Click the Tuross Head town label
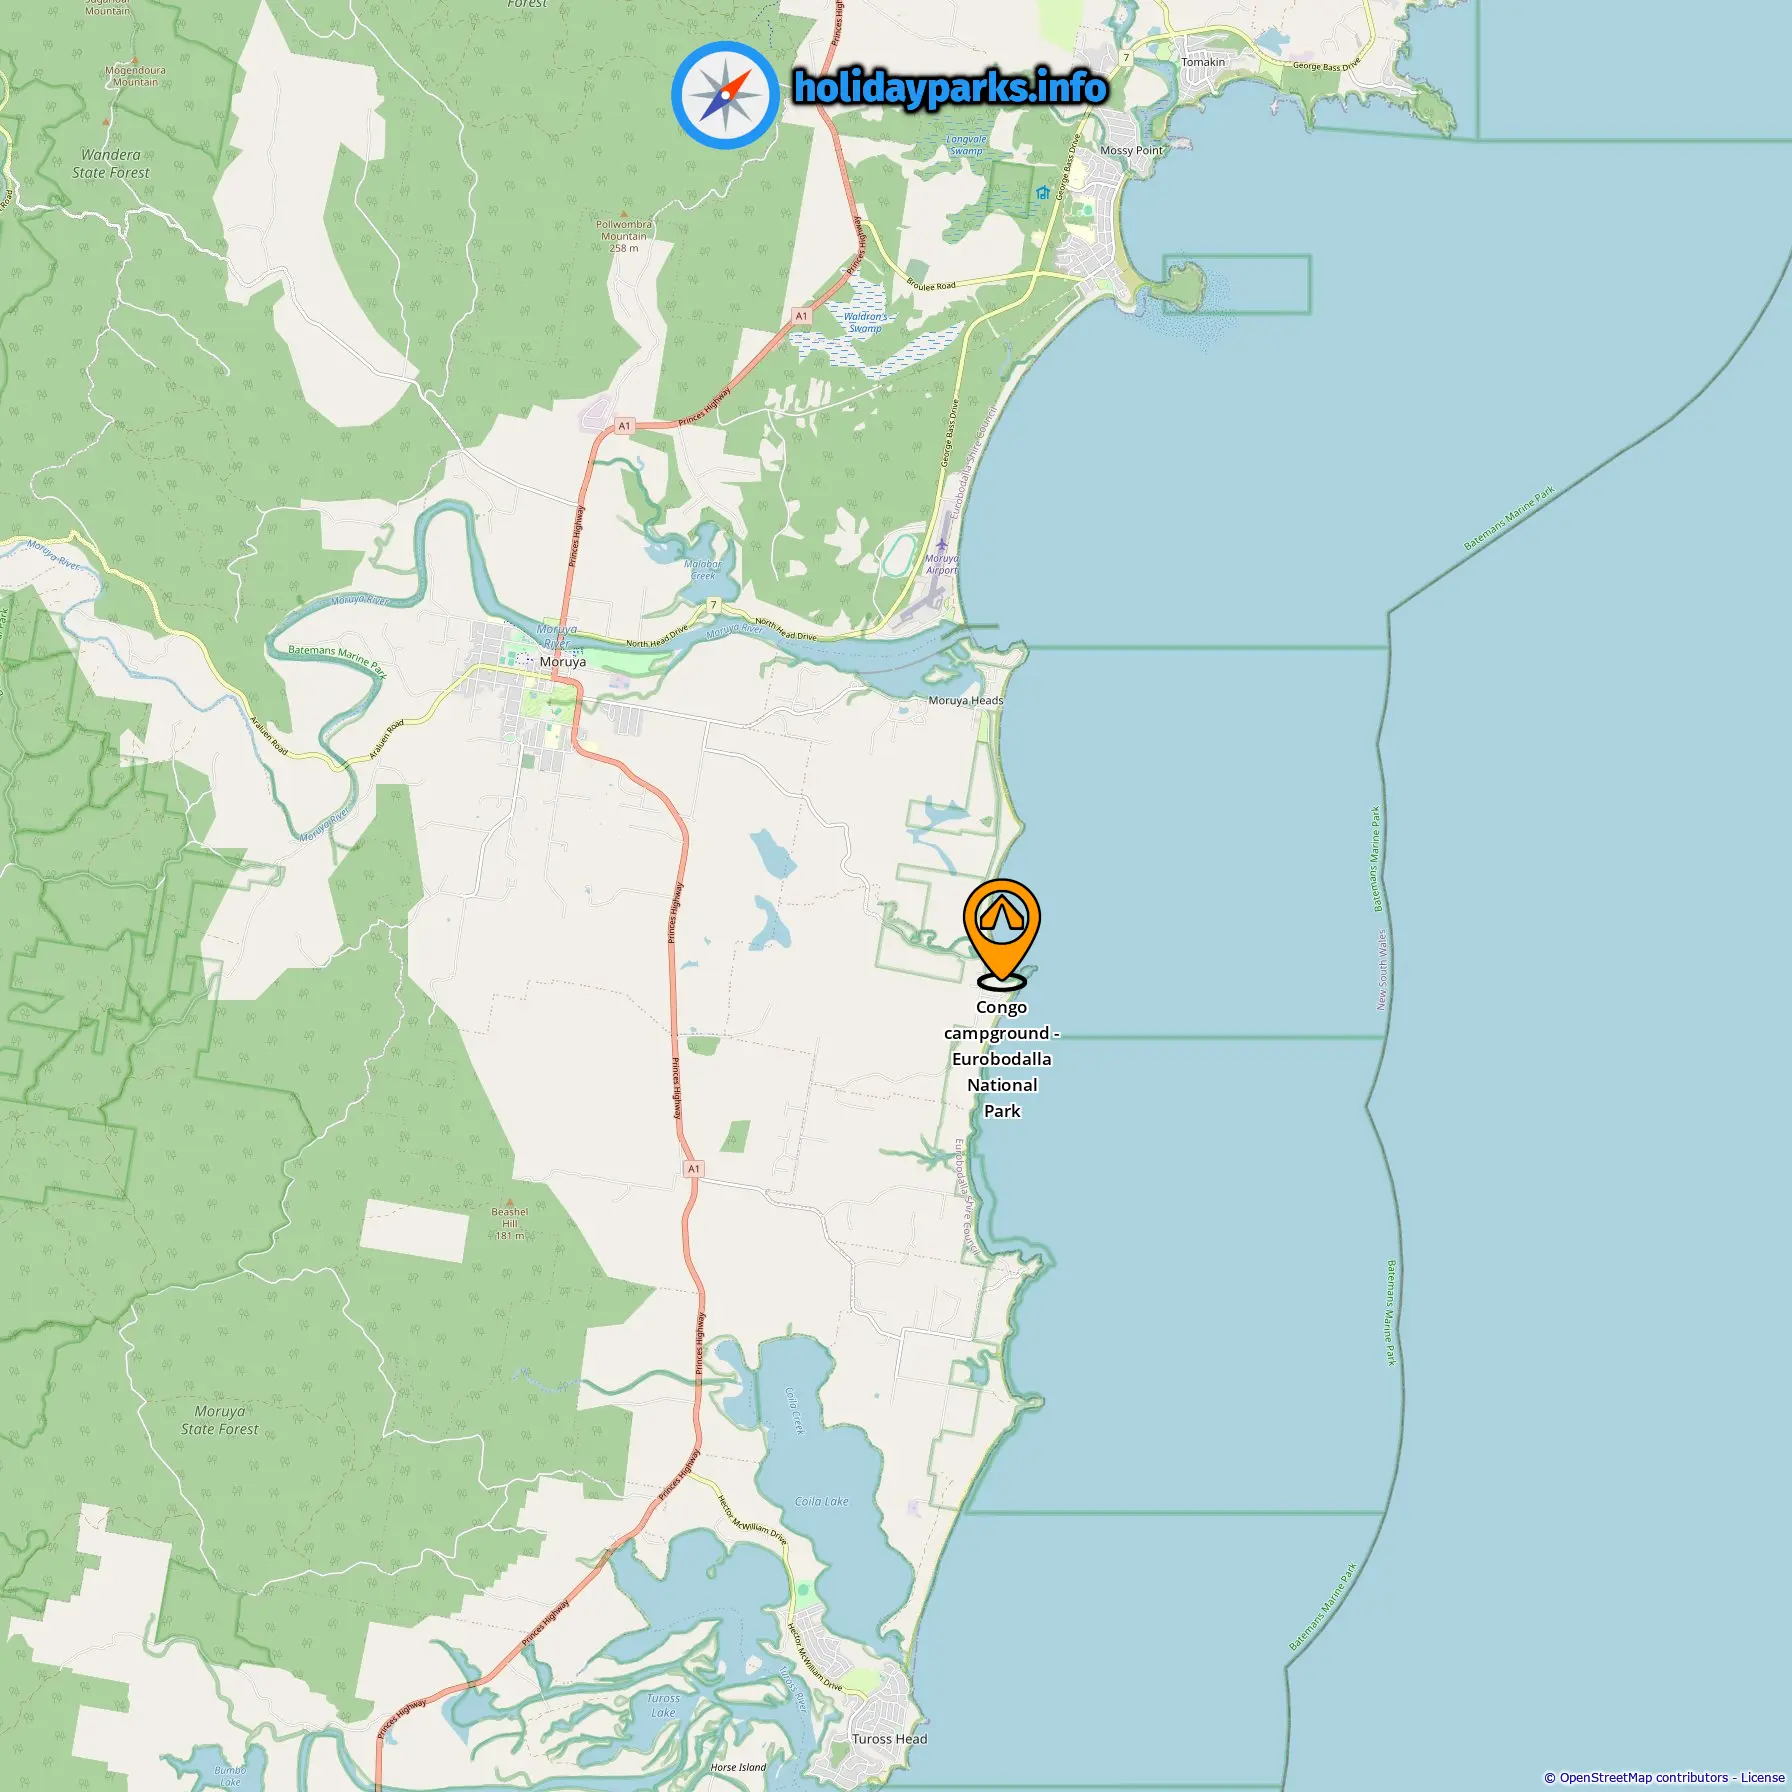1792x1792 pixels. 889,1739
